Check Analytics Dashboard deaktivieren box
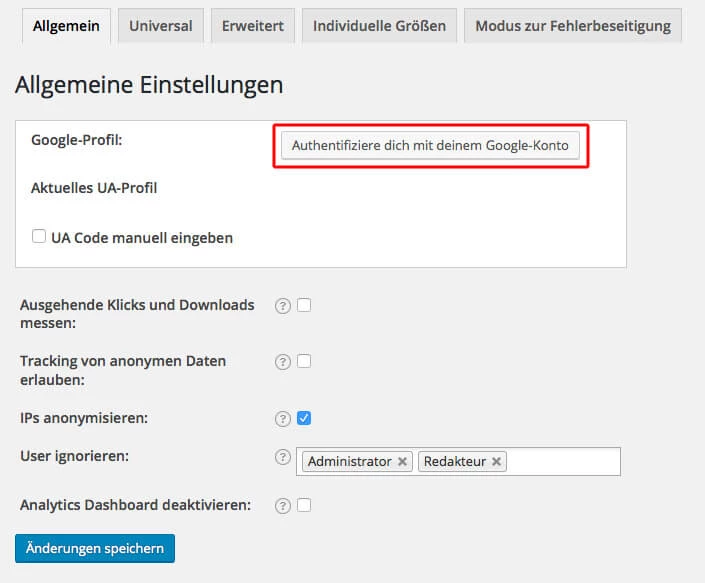This screenshot has width=705, height=583. 304,505
